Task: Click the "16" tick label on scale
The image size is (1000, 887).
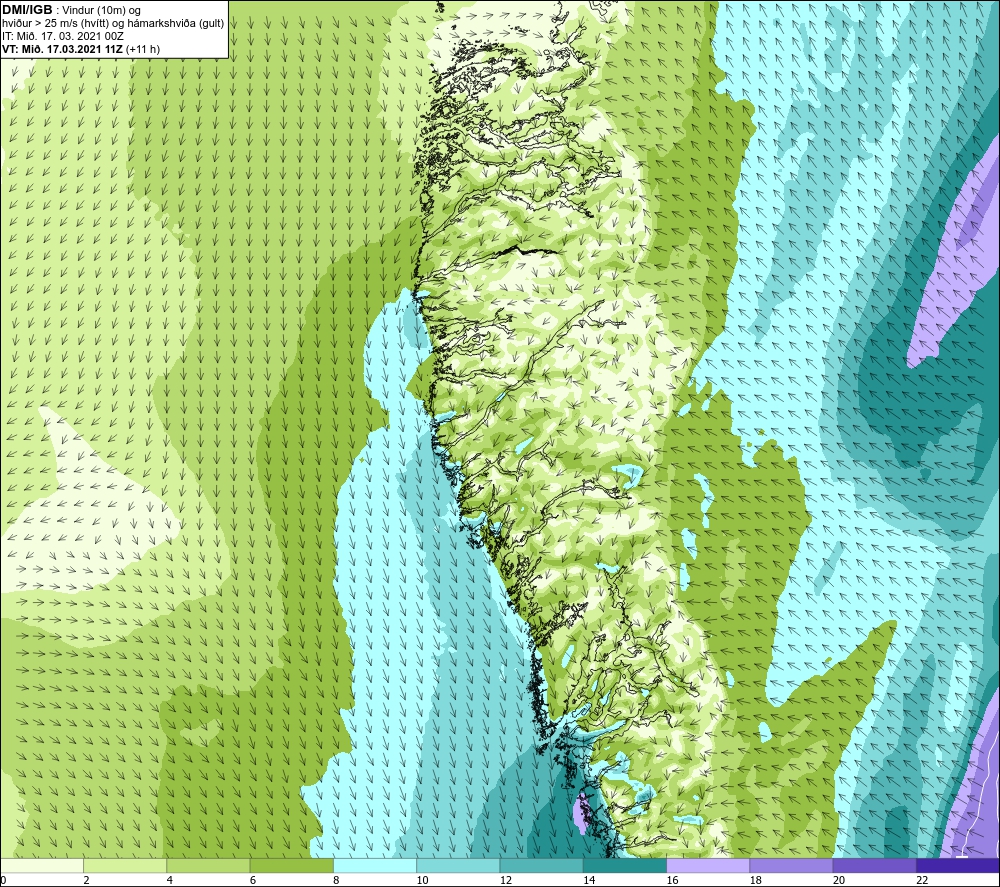Action: coord(672,881)
